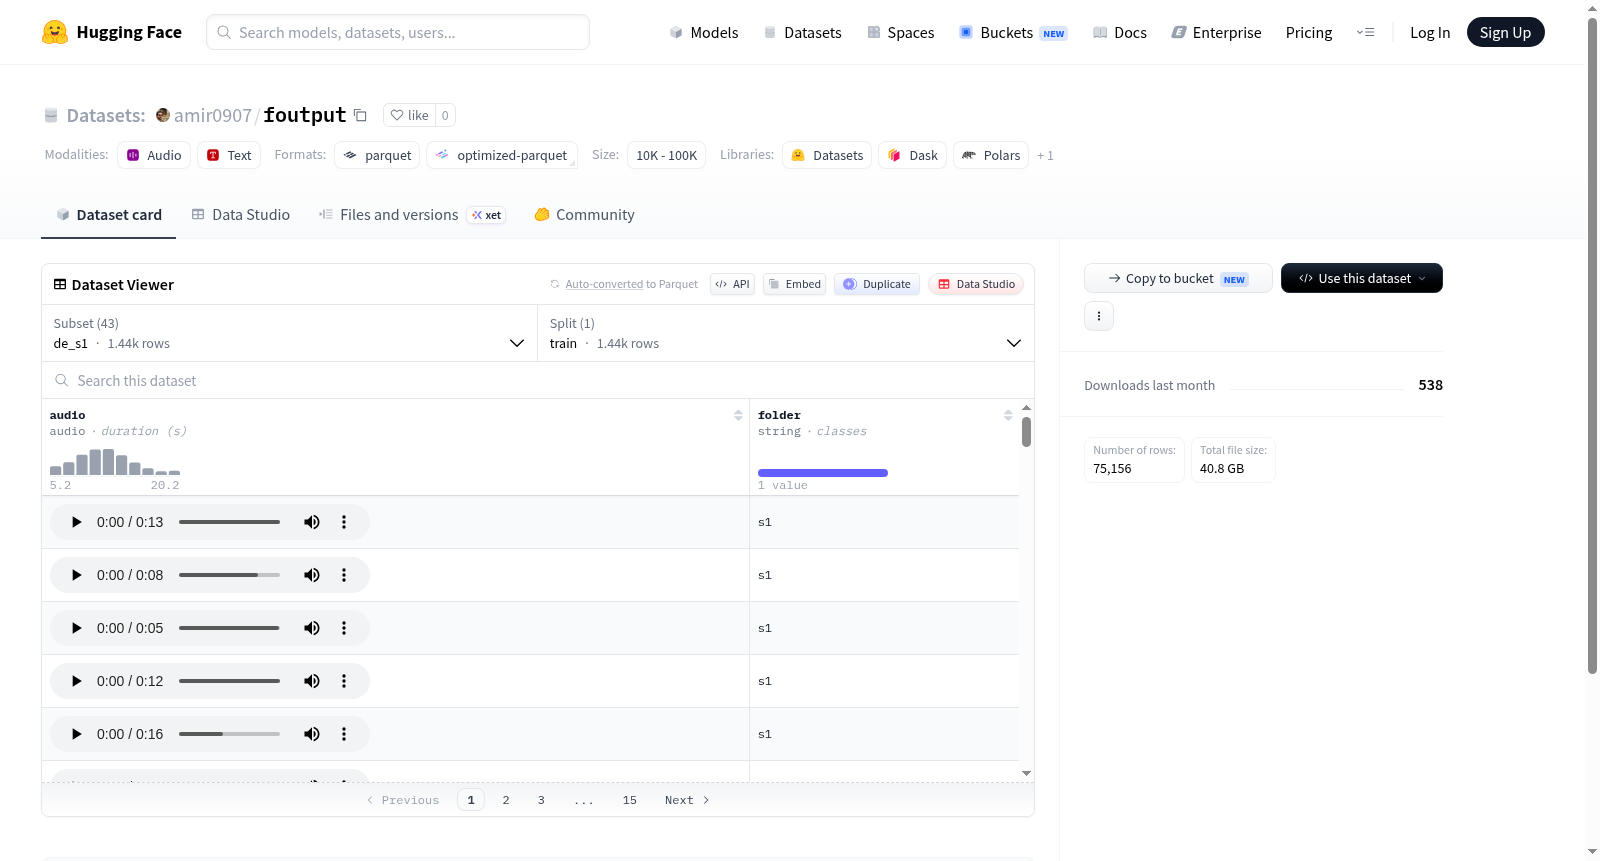This screenshot has height=861, width=1600.
Task: Open the vertical three-dot dataset options menu
Action: point(1099,316)
